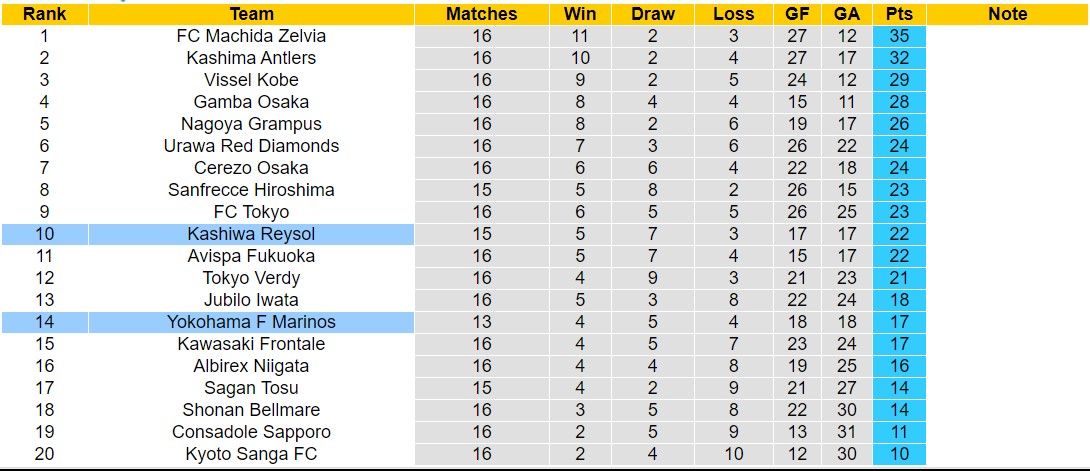This screenshot has width=1090, height=471.
Task: Open the FC Machida Zelvia team link
Action: (251, 36)
